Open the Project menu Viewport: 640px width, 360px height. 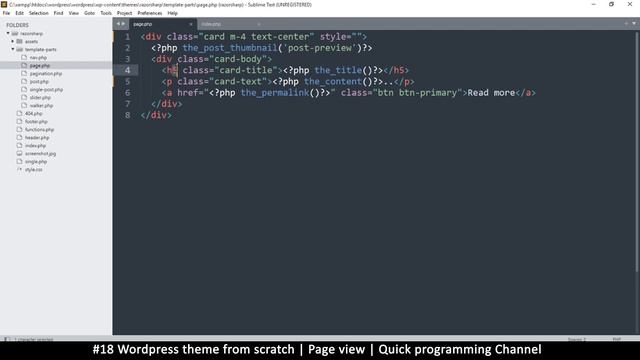(124, 13)
